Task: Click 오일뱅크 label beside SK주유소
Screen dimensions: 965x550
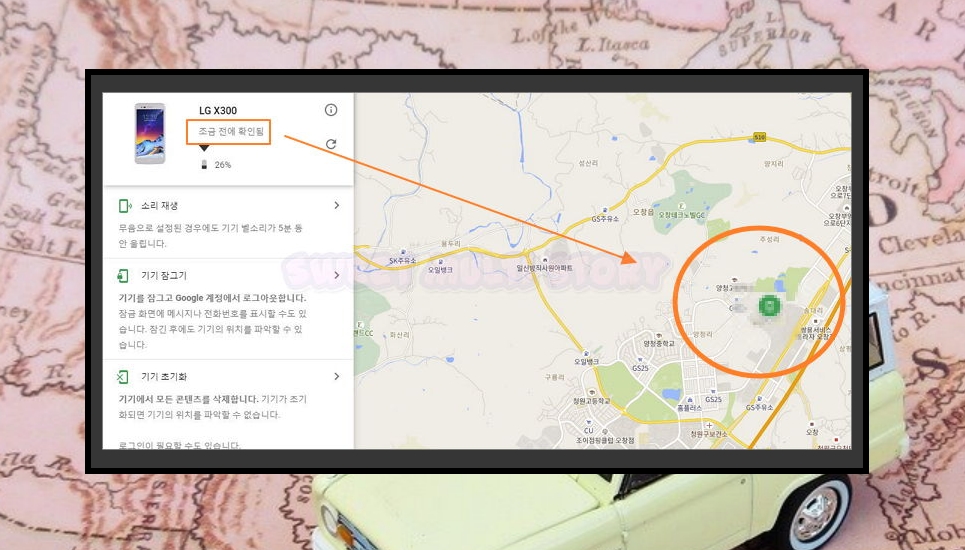Action: (440, 269)
